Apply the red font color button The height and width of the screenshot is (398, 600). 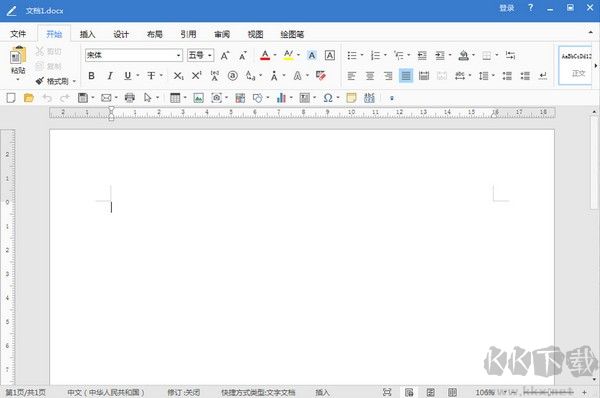click(265, 55)
